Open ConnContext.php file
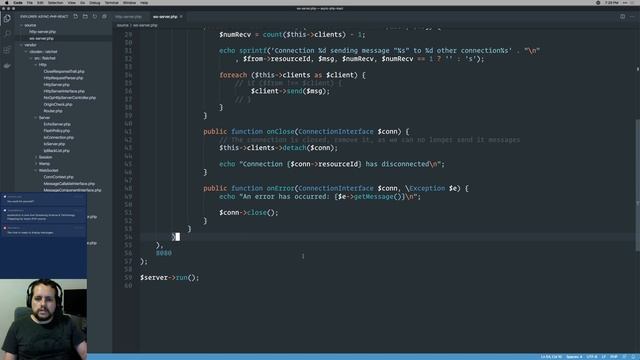 [x=58, y=177]
